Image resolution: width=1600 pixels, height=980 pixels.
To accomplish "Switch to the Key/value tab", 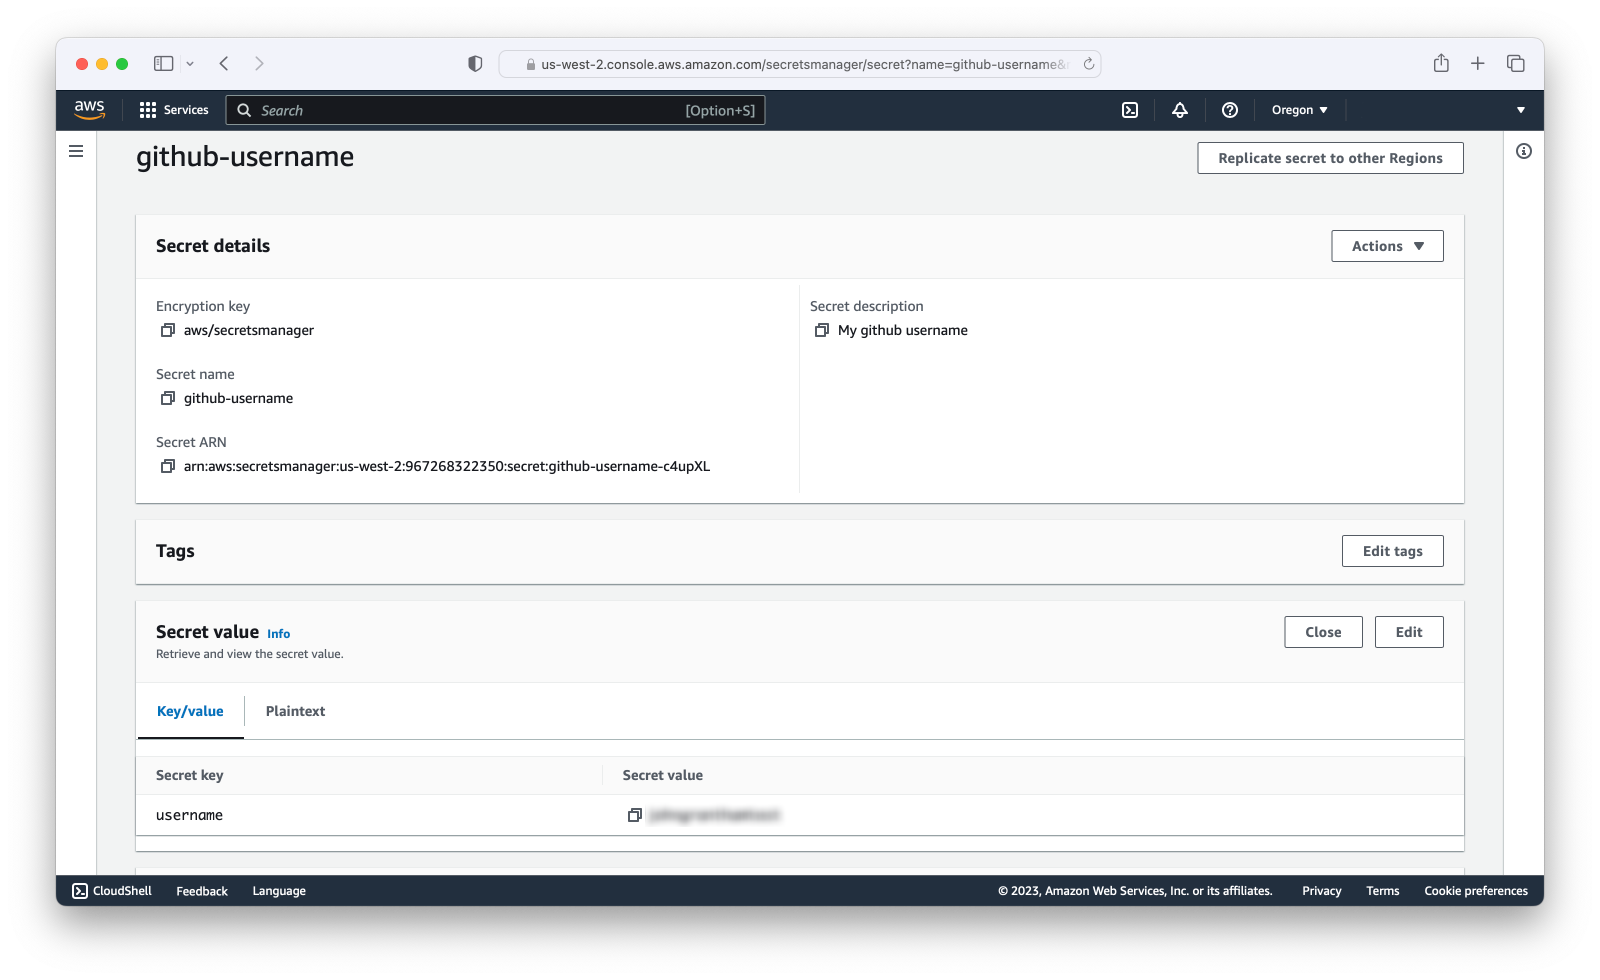I will 190,711.
